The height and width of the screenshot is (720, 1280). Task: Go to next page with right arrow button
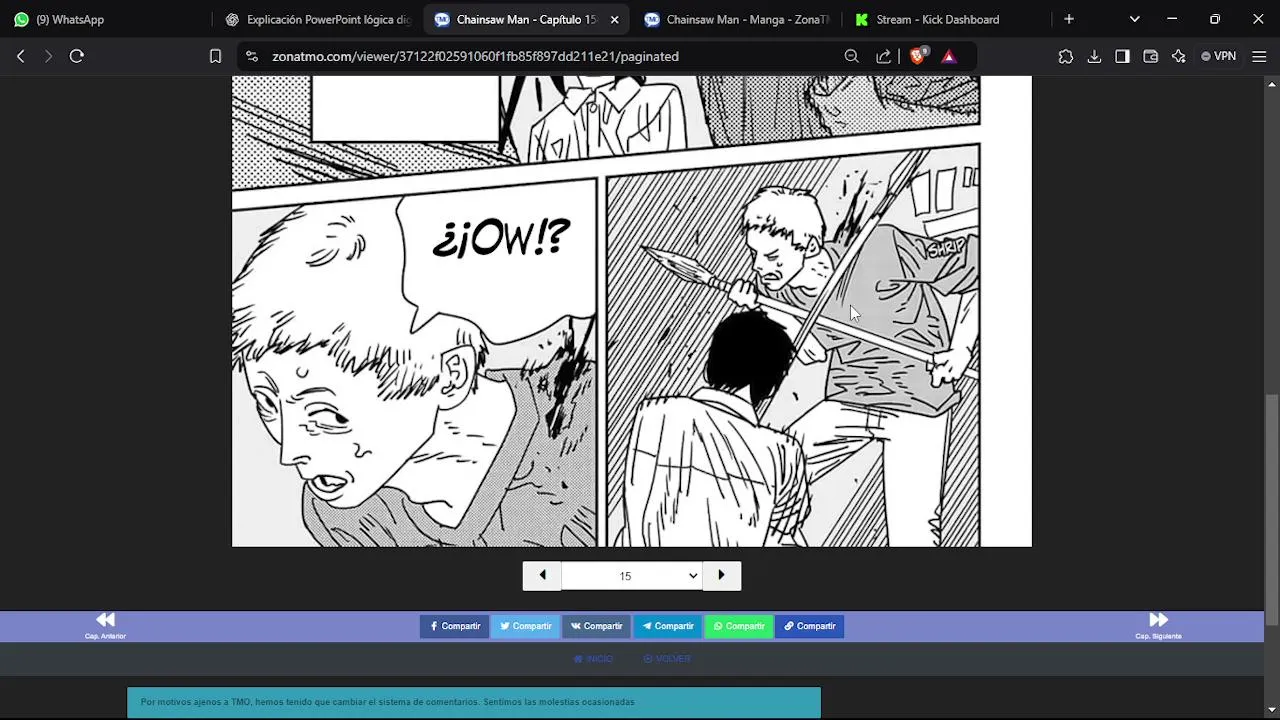(721, 575)
